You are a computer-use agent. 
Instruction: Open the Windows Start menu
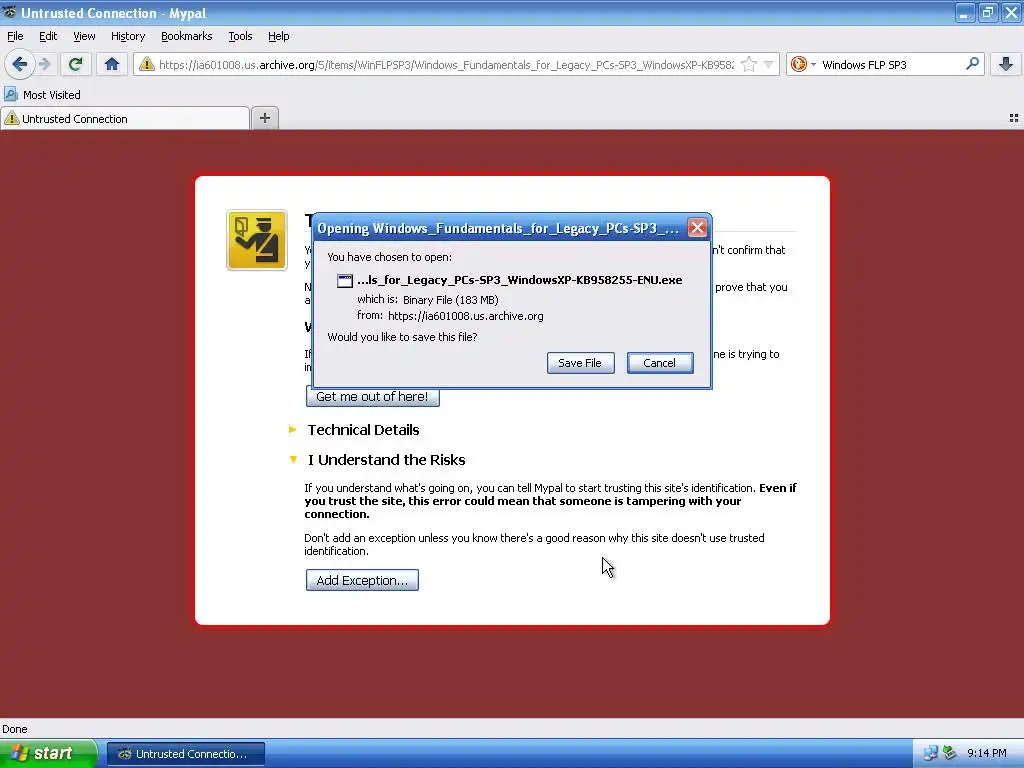click(x=47, y=753)
